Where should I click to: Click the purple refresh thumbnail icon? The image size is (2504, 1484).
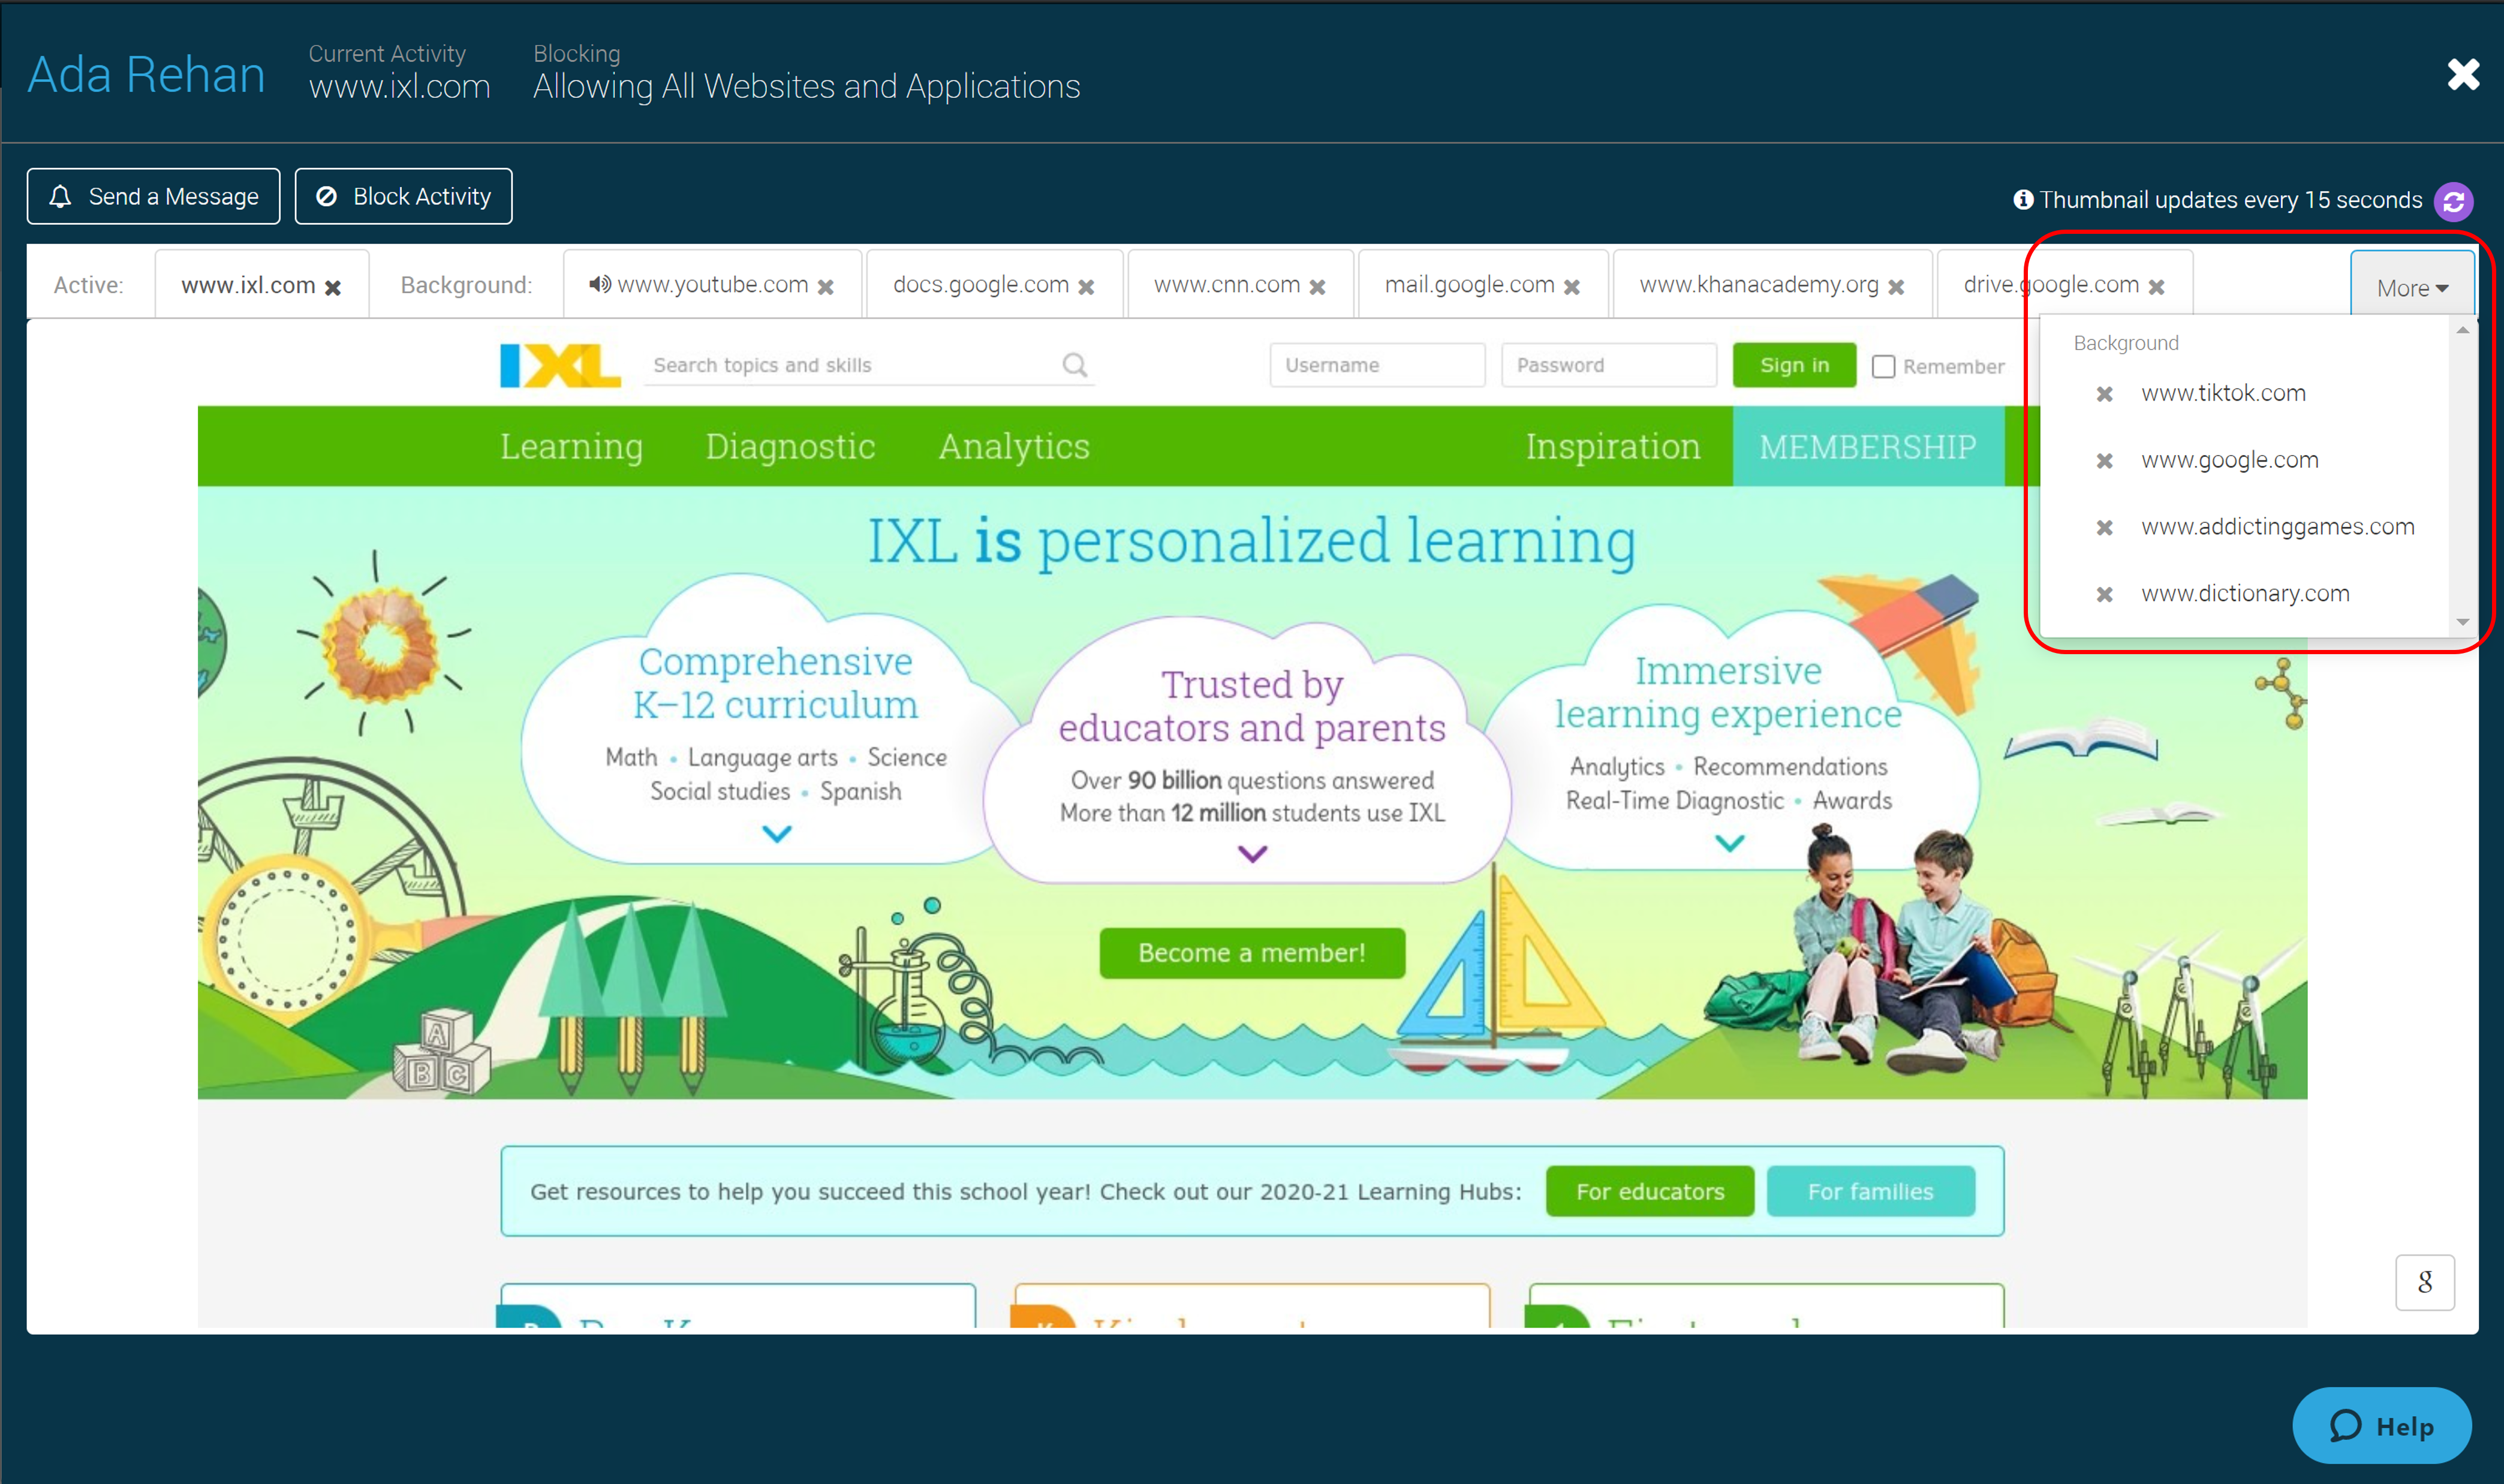coord(2454,201)
